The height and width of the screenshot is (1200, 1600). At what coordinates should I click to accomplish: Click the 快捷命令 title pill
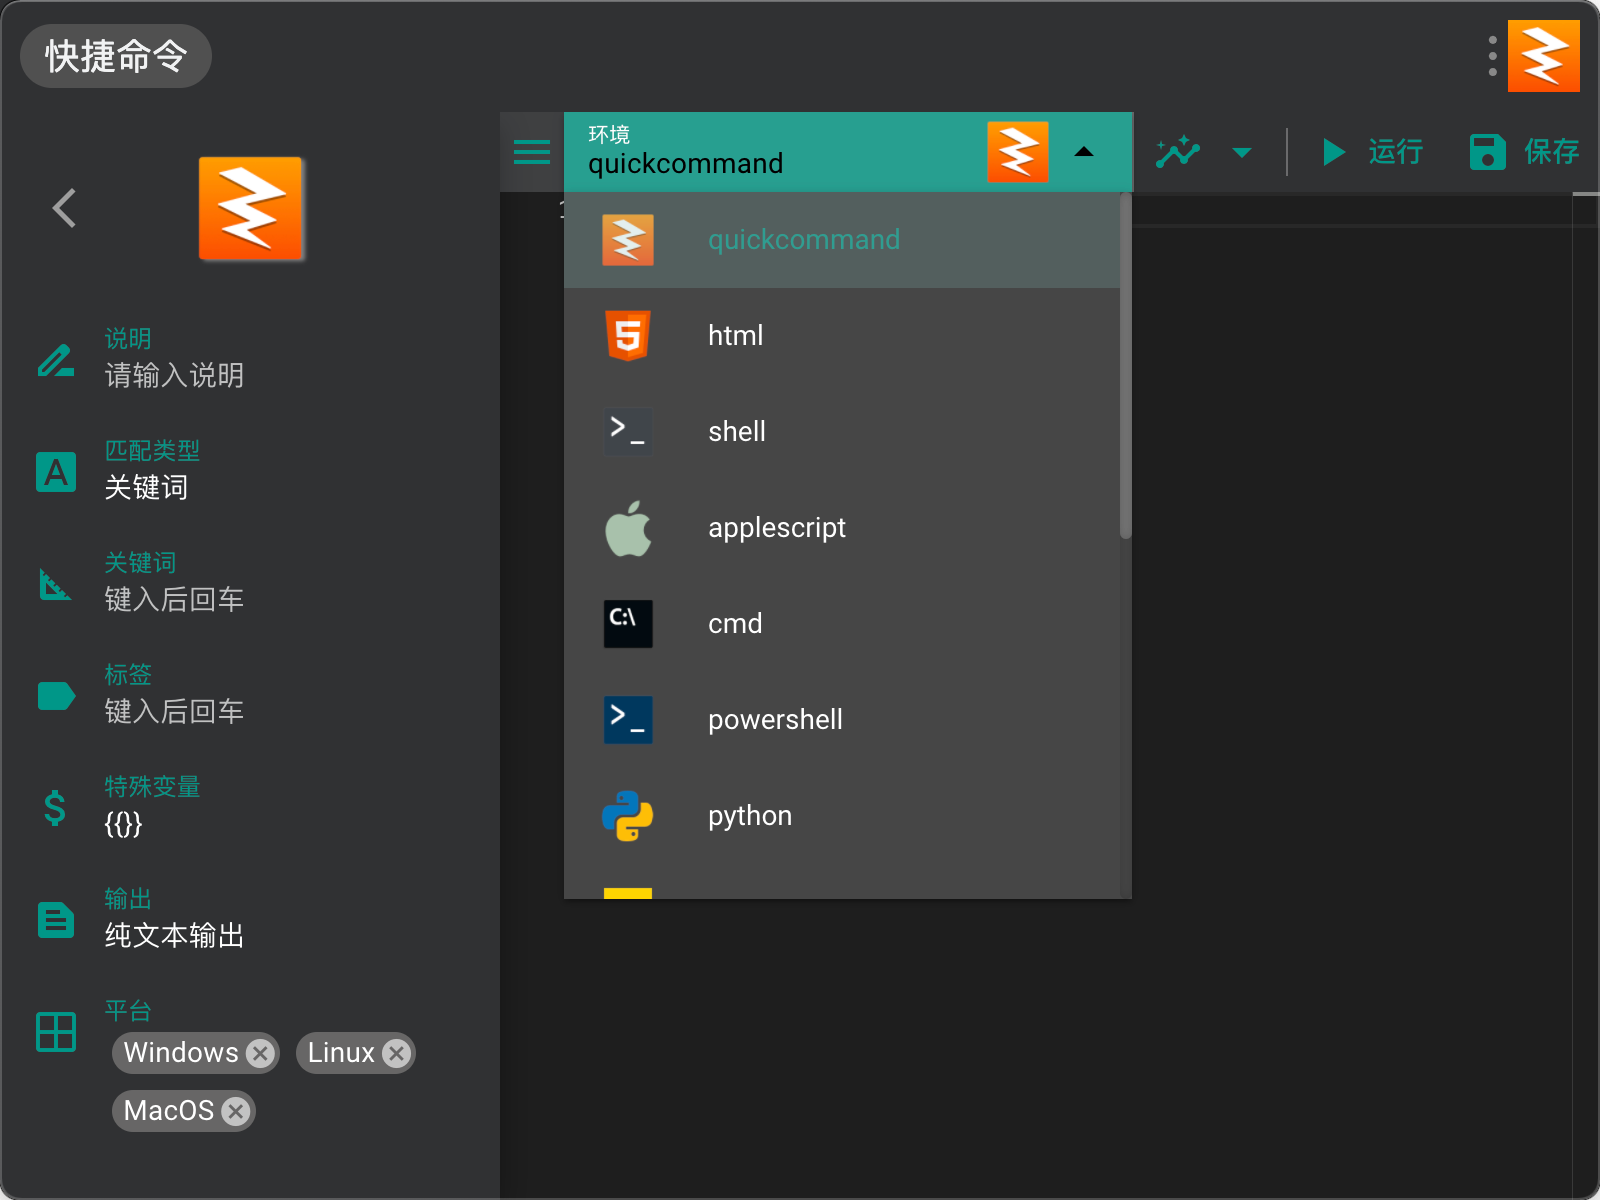(116, 56)
